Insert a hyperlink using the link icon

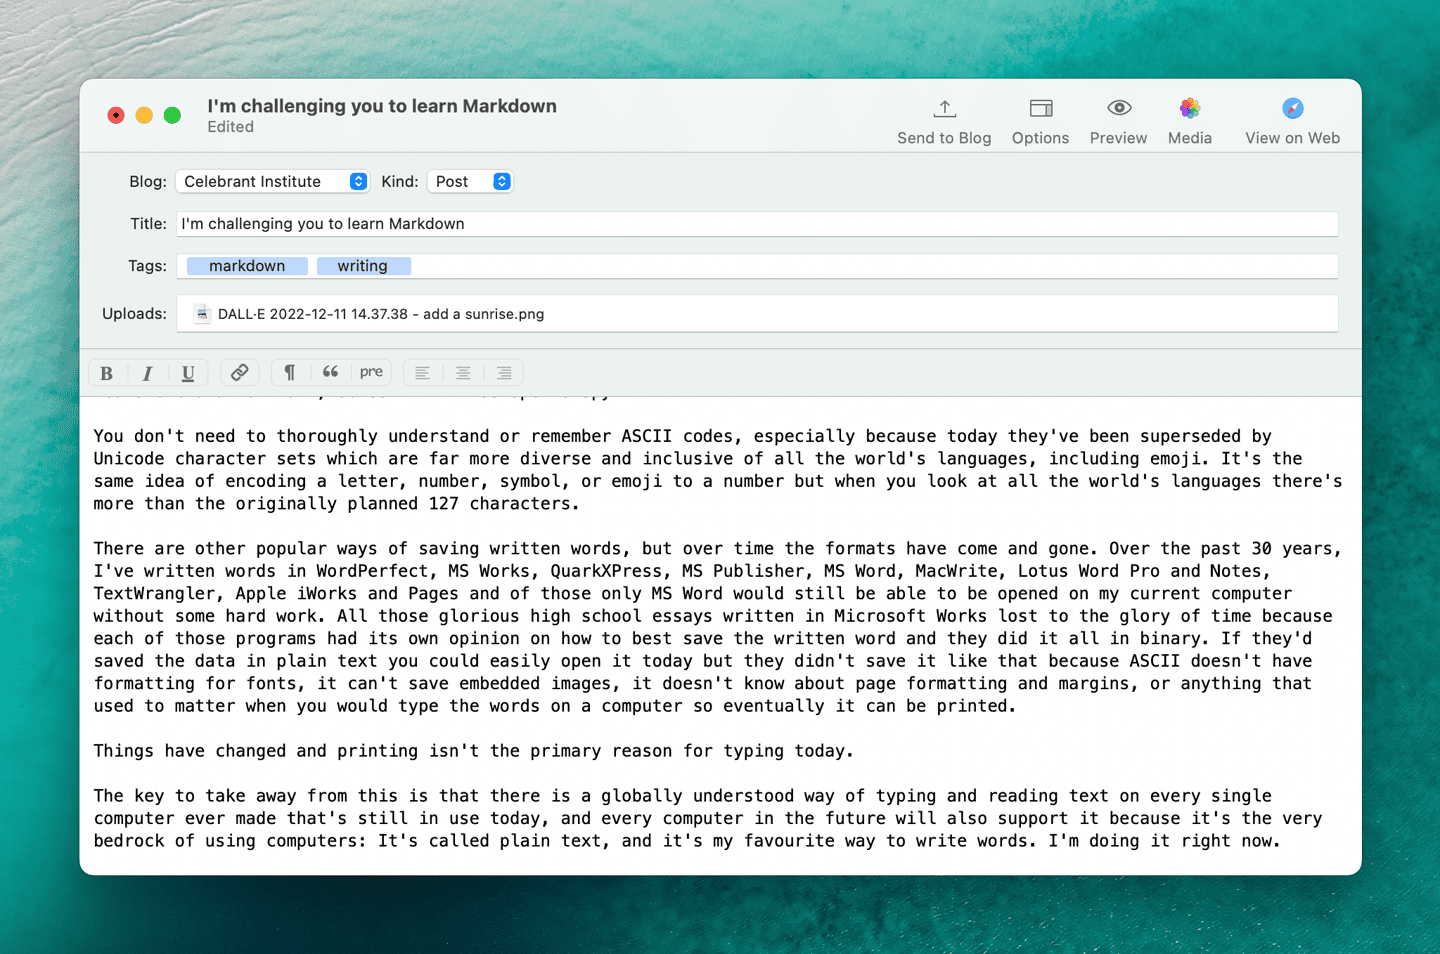240,372
